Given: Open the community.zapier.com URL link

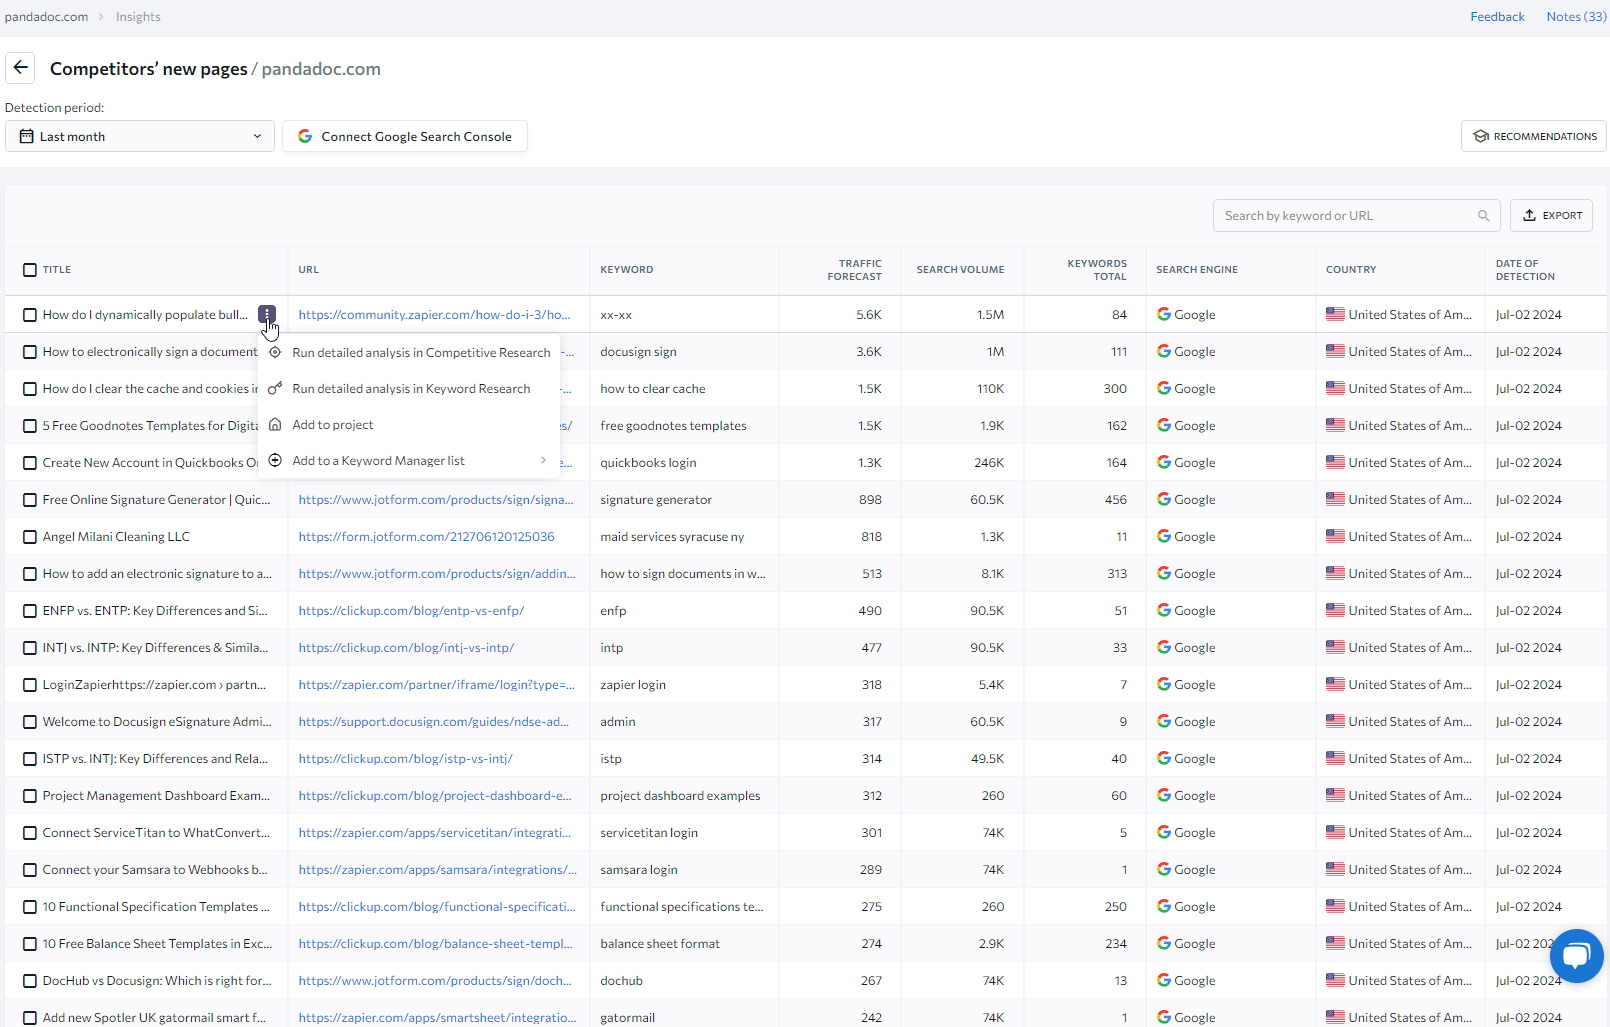Looking at the screenshot, I should point(434,314).
